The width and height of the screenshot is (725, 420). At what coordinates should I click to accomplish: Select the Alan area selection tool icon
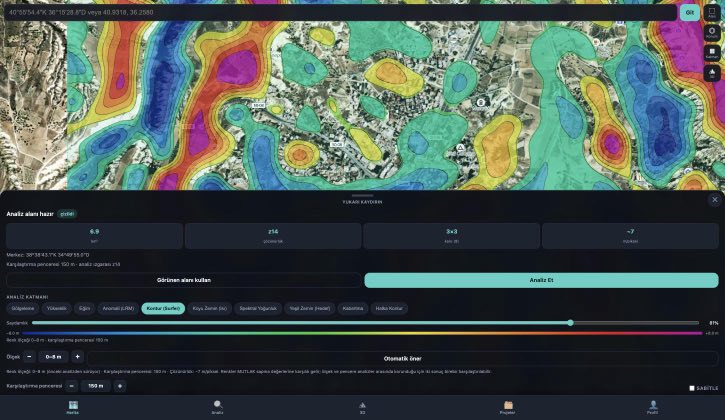[712, 12]
